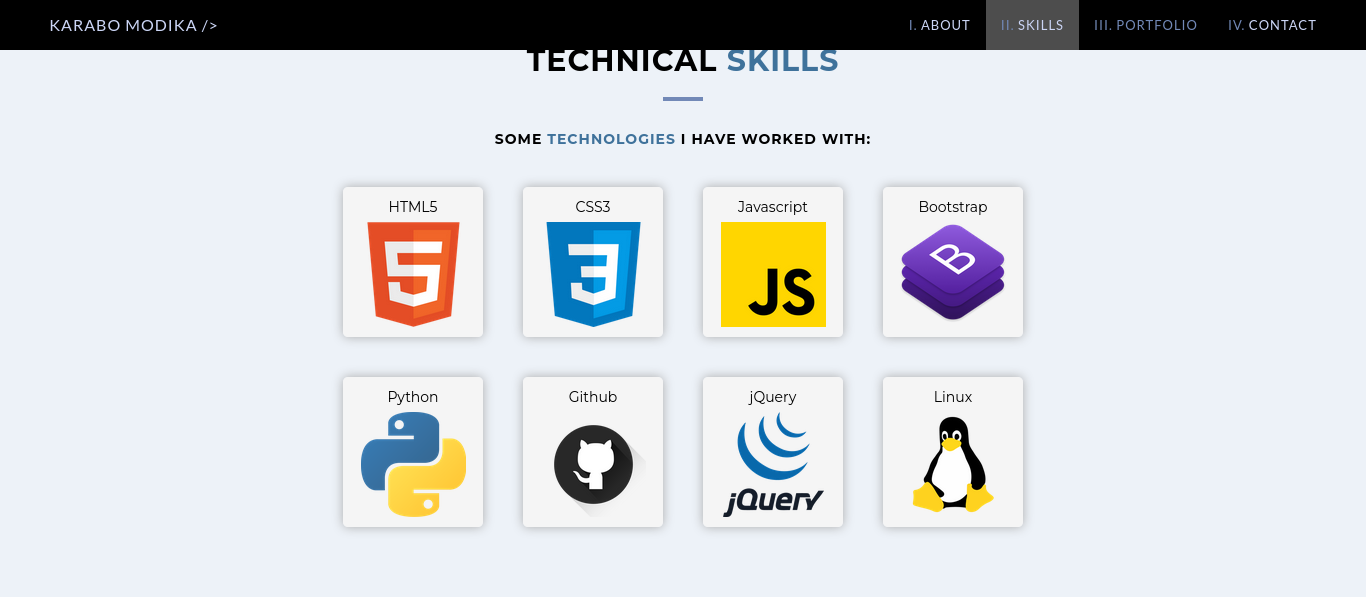
Task: Click 'Some technologies I have worked with' subheading
Action: pos(683,139)
